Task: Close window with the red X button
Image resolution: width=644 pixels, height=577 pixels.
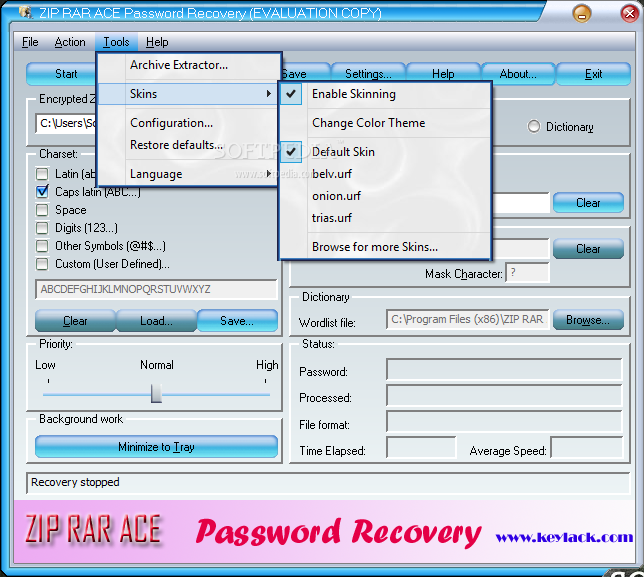Action: click(630, 14)
